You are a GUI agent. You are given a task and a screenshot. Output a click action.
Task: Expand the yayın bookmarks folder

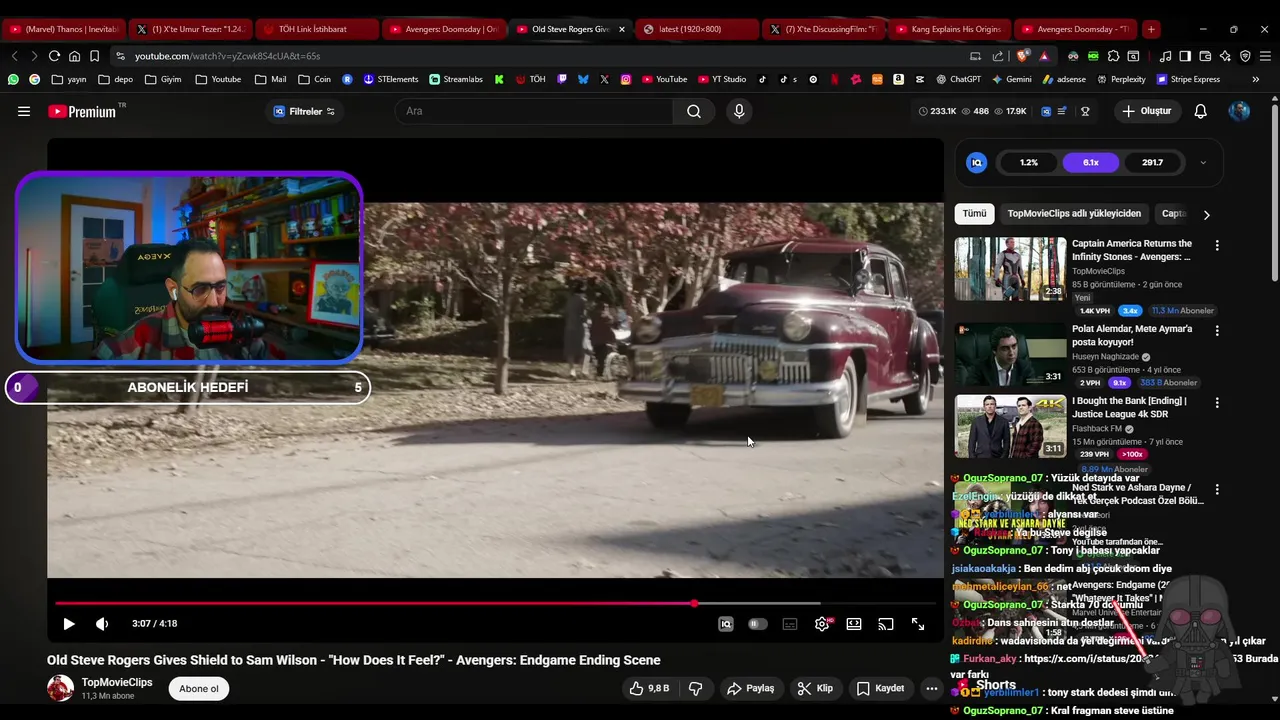pos(69,79)
